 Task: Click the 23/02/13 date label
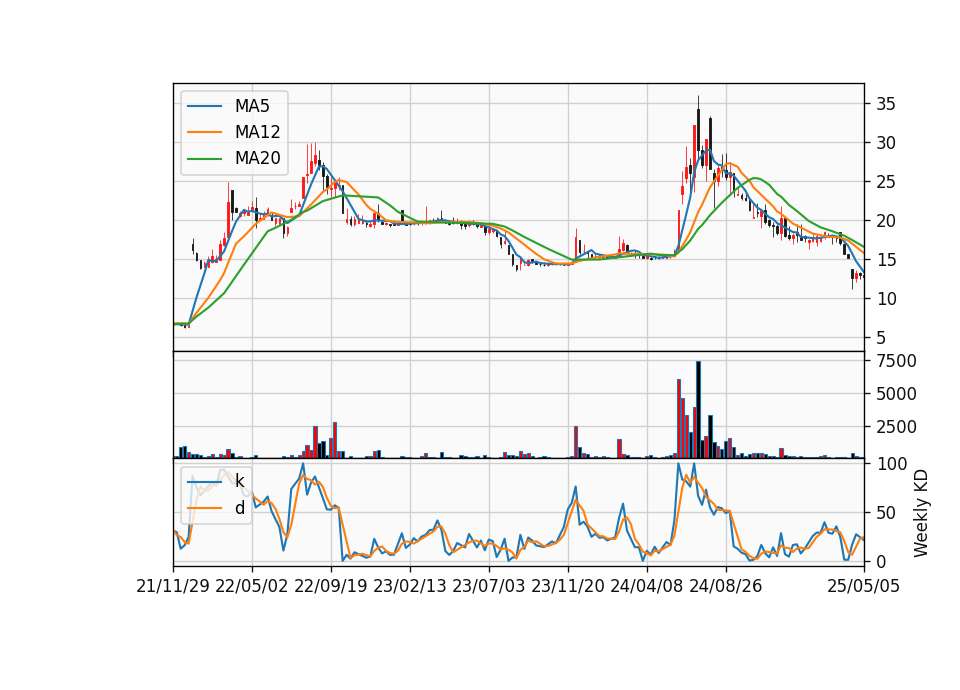410,586
